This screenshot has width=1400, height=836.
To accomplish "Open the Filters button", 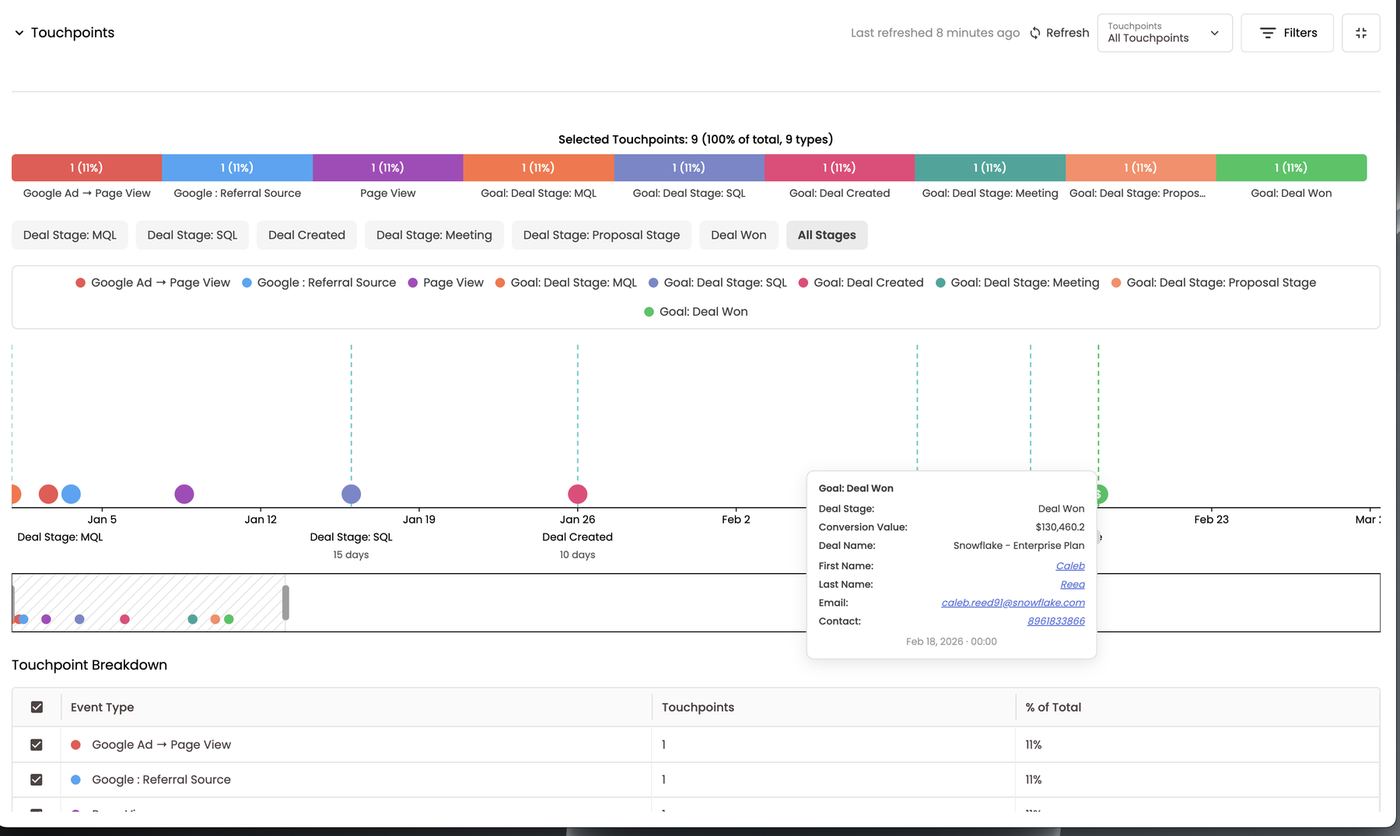I will click(x=1287, y=33).
